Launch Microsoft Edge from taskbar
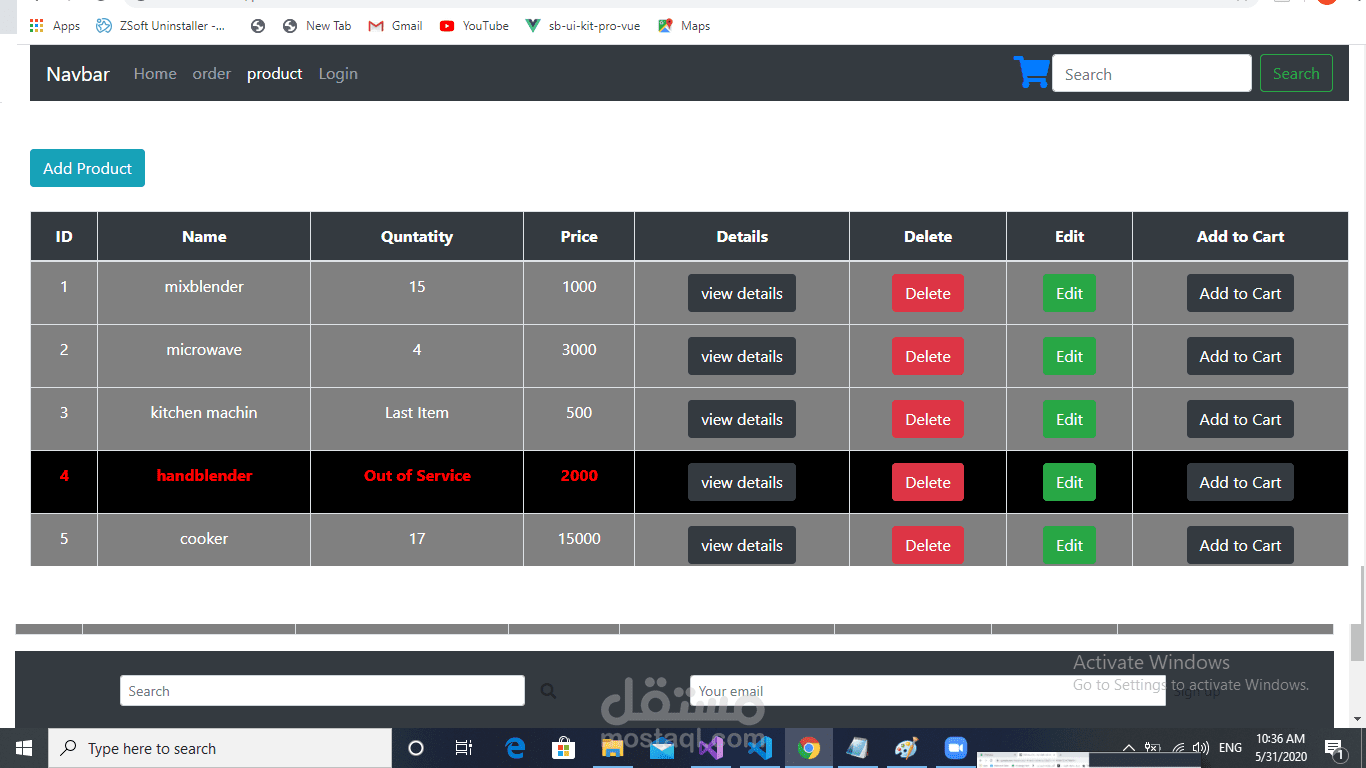 pos(515,748)
